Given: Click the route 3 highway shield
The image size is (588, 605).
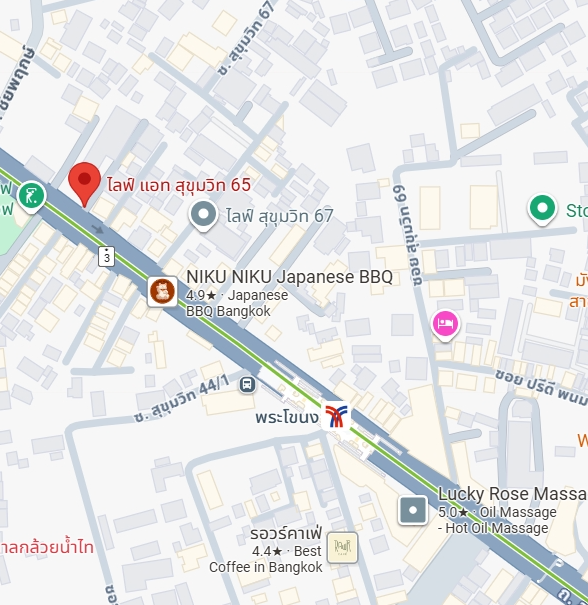Looking at the screenshot, I should pyautogui.click(x=106, y=256).
